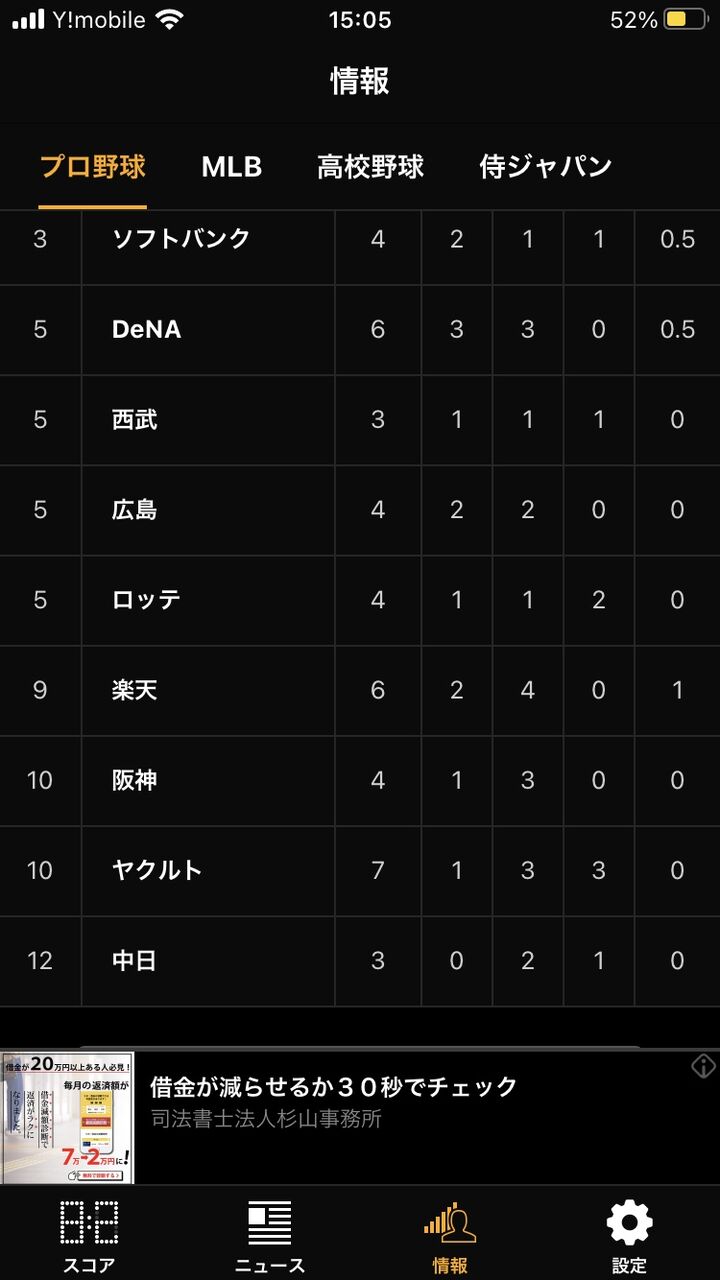The height and width of the screenshot is (1280, 720).
Task: Tap the 楽天 team name
Action: pyautogui.click(x=135, y=690)
